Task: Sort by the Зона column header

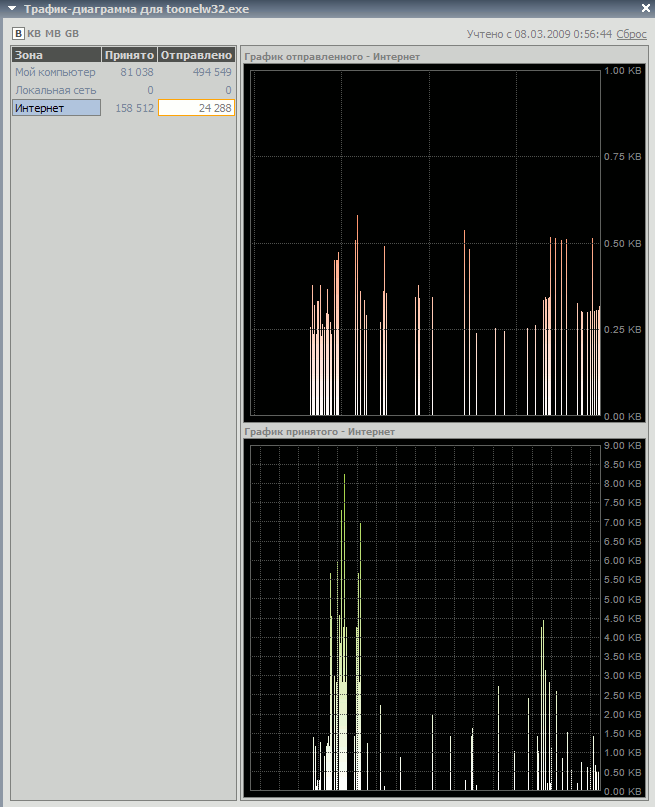Action: coord(56,55)
